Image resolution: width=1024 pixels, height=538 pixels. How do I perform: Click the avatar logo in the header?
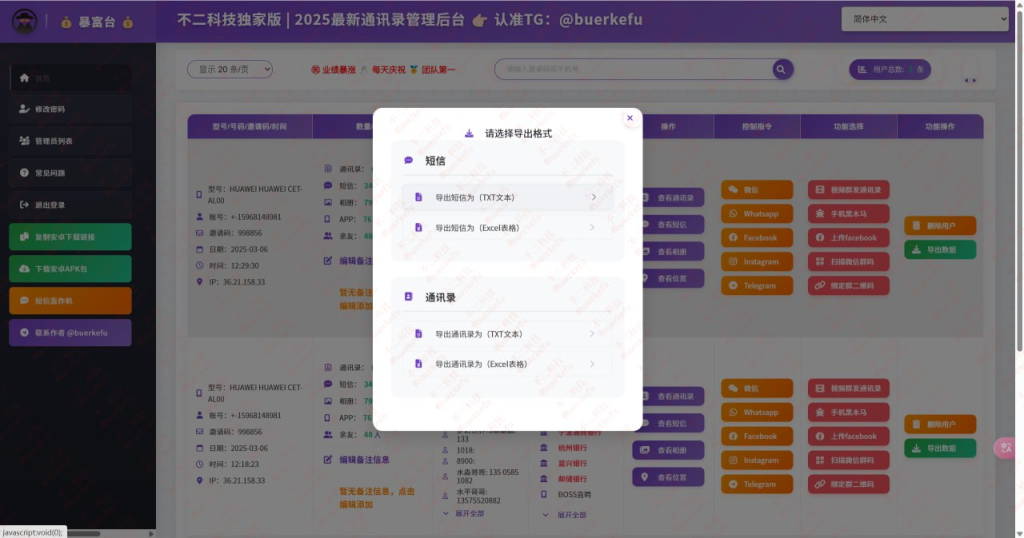pyautogui.click(x=25, y=22)
